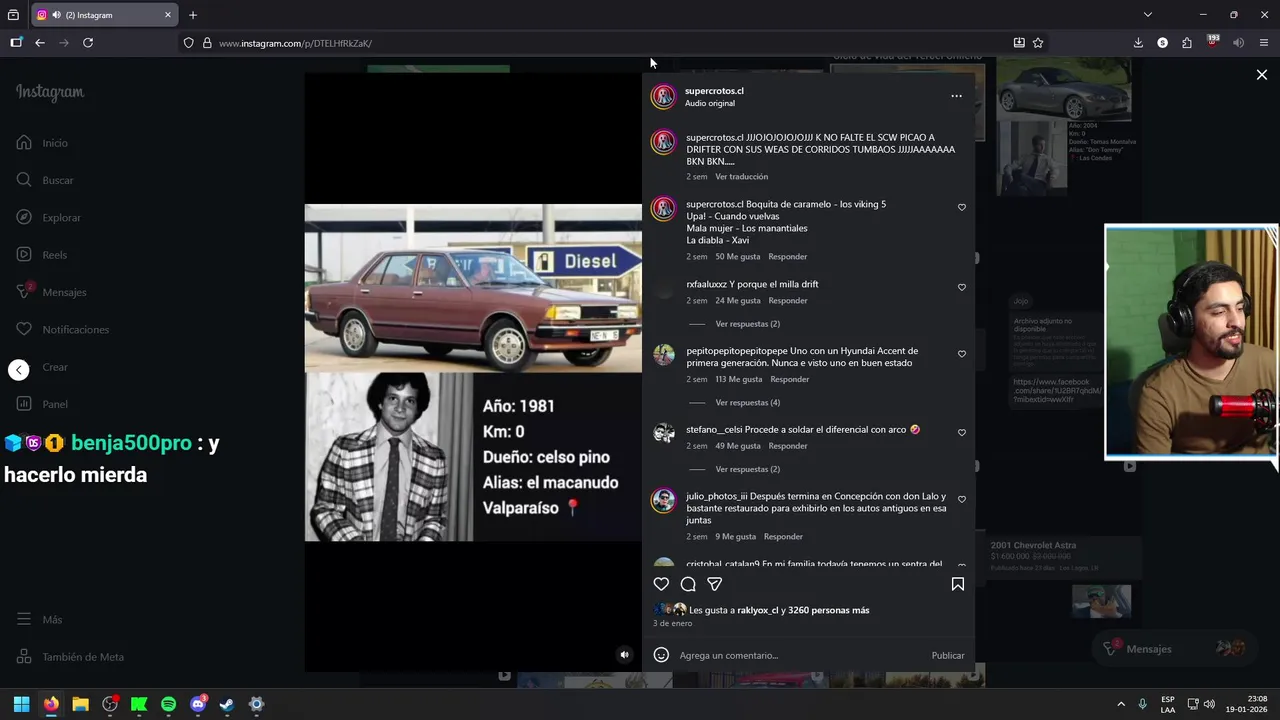Open Steam from the taskbar

pyautogui.click(x=227, y=704)
